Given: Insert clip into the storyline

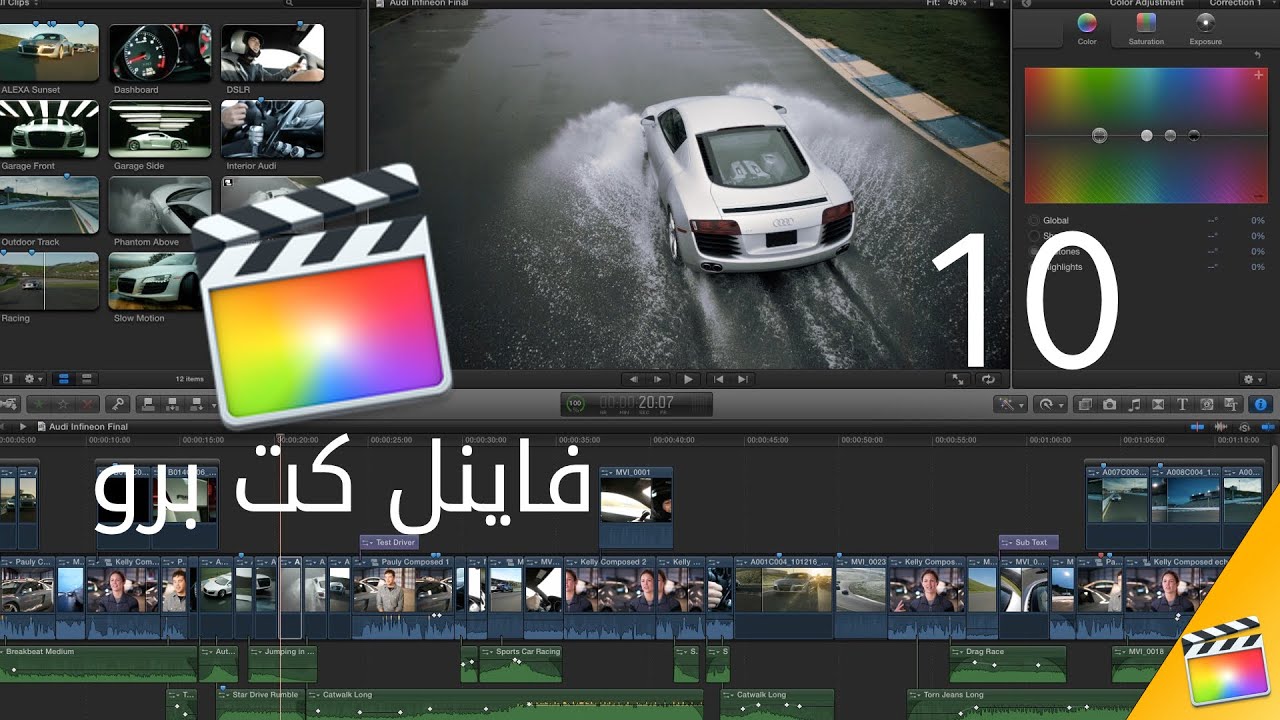Looking at the screenshot, I should click(172, 404).
